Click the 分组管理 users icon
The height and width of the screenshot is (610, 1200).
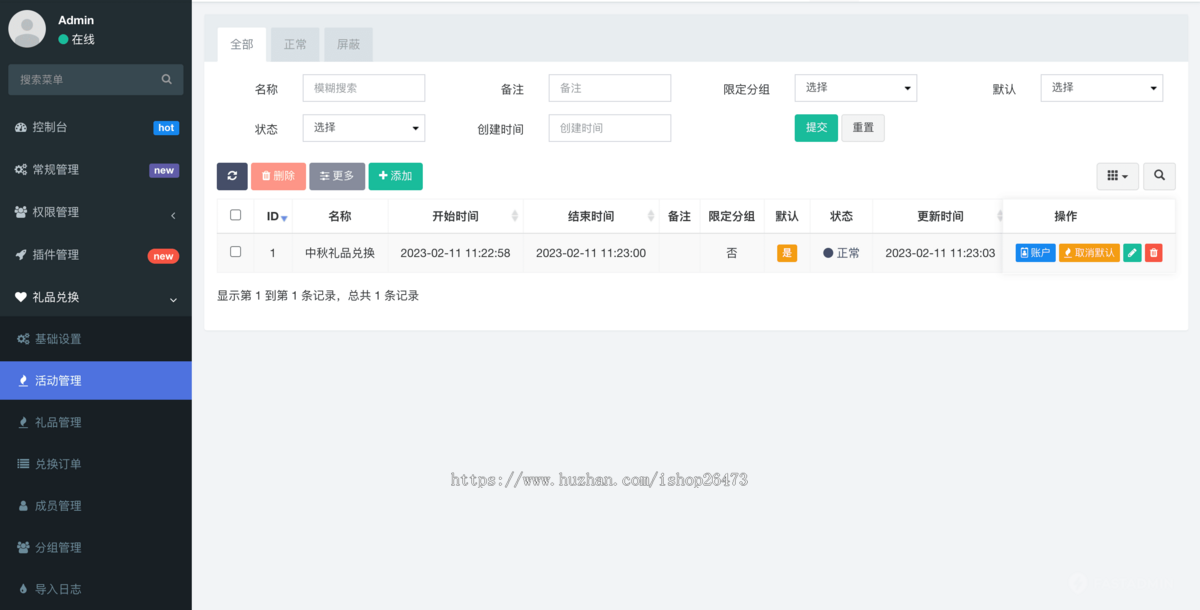tap(24, 548)
